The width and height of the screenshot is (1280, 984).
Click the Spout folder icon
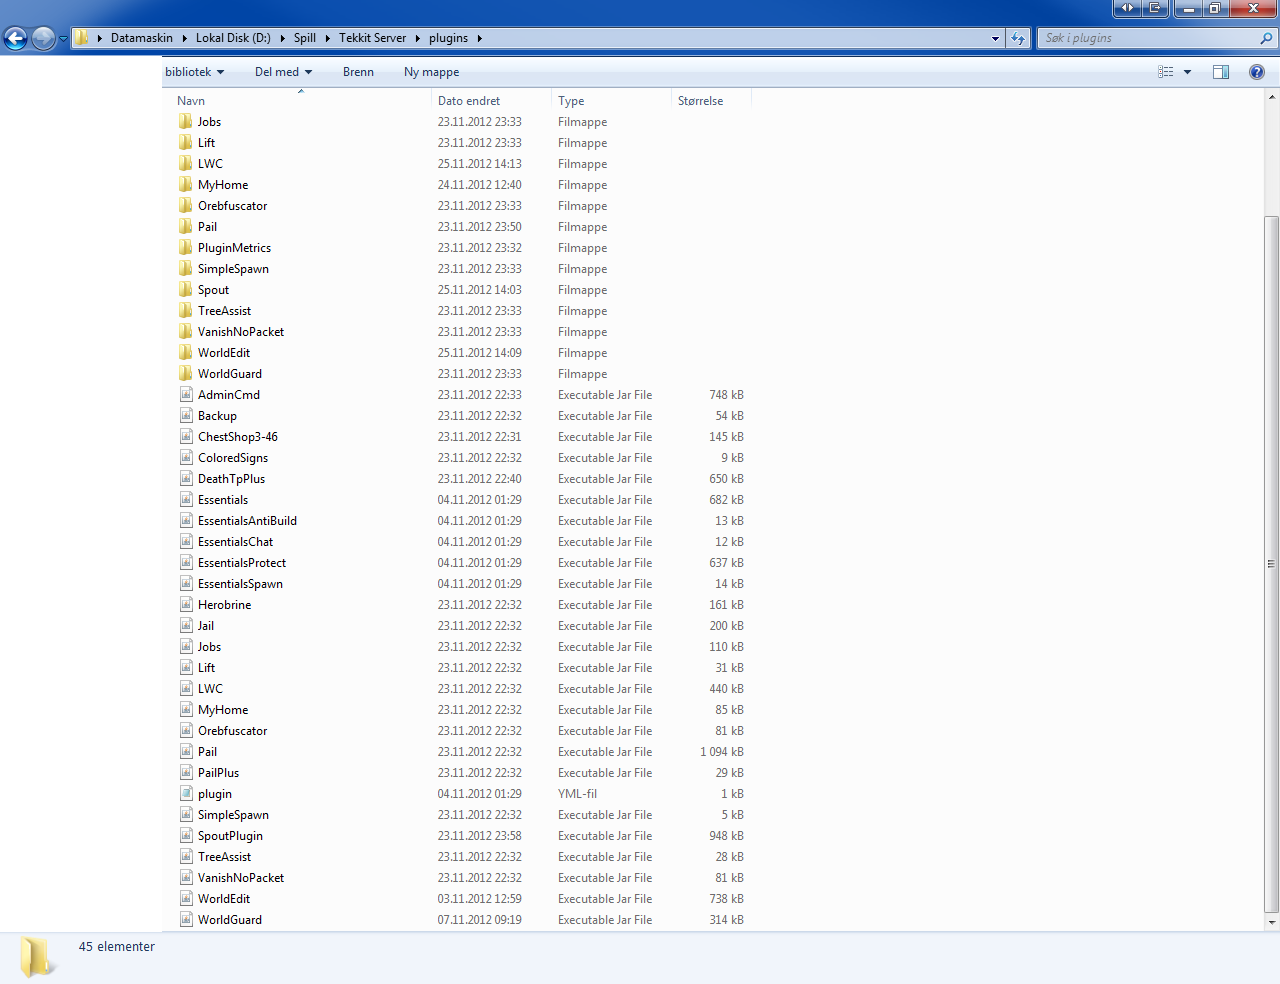[x=186, y=289]
